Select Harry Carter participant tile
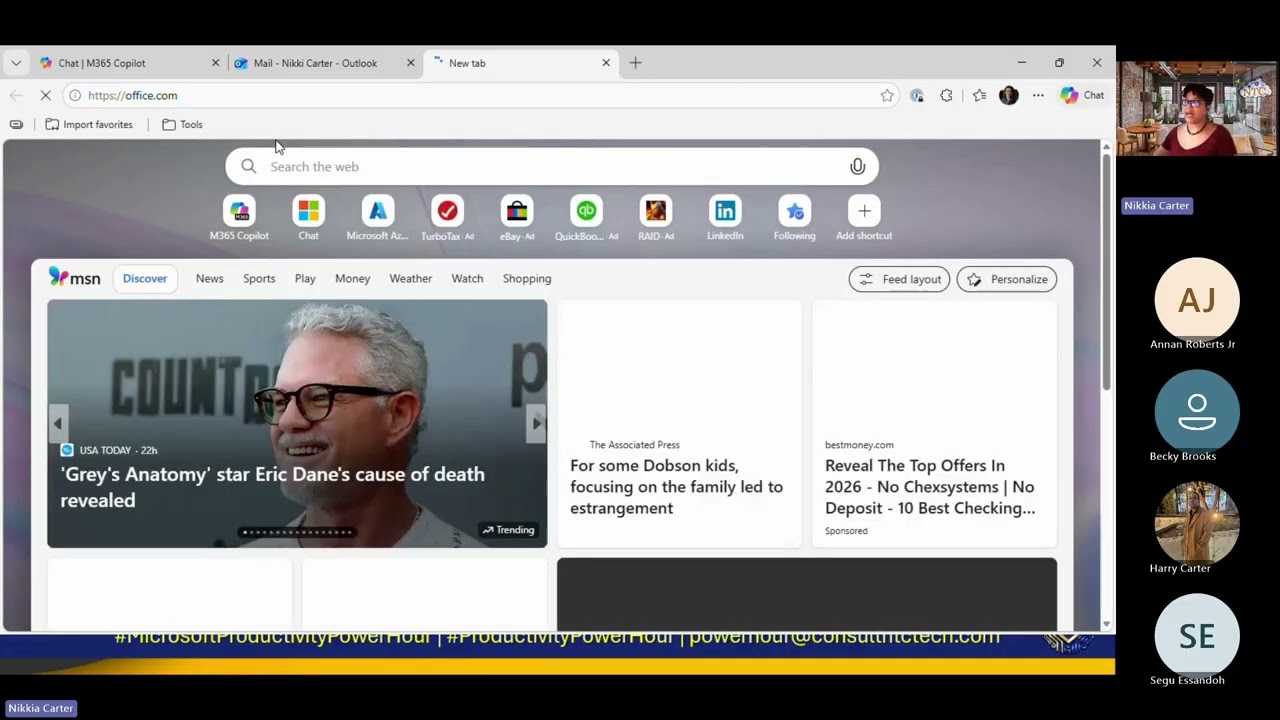The image size is (1280, 720). [1197, 529]
